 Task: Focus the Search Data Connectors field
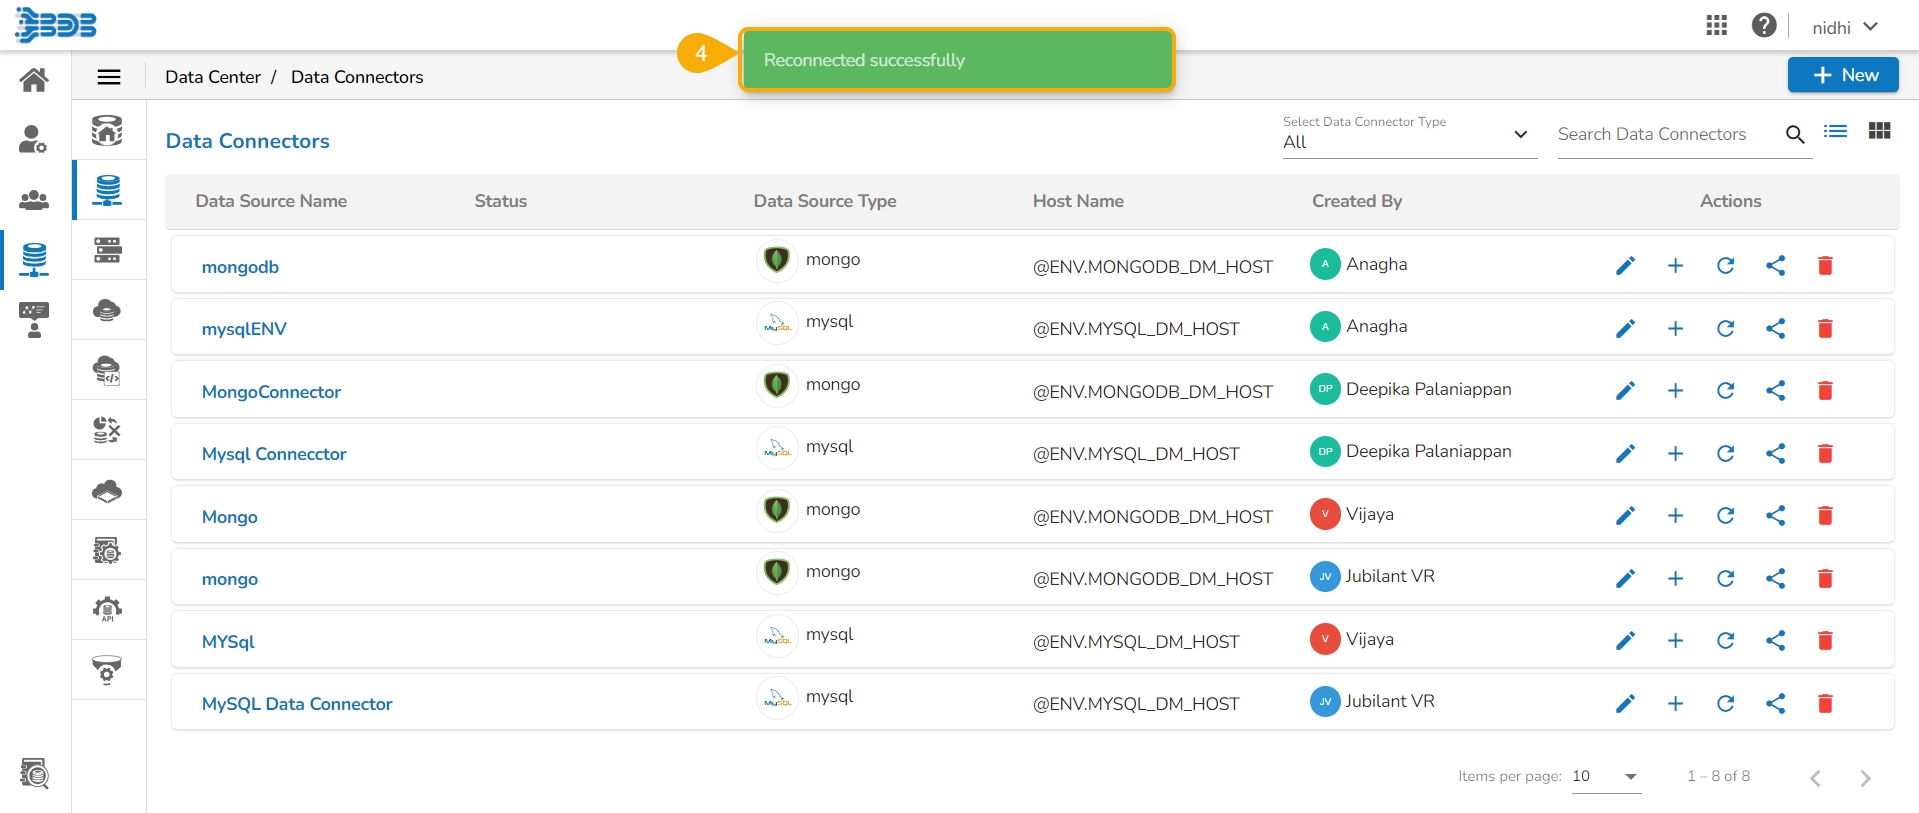[1665, 135]
